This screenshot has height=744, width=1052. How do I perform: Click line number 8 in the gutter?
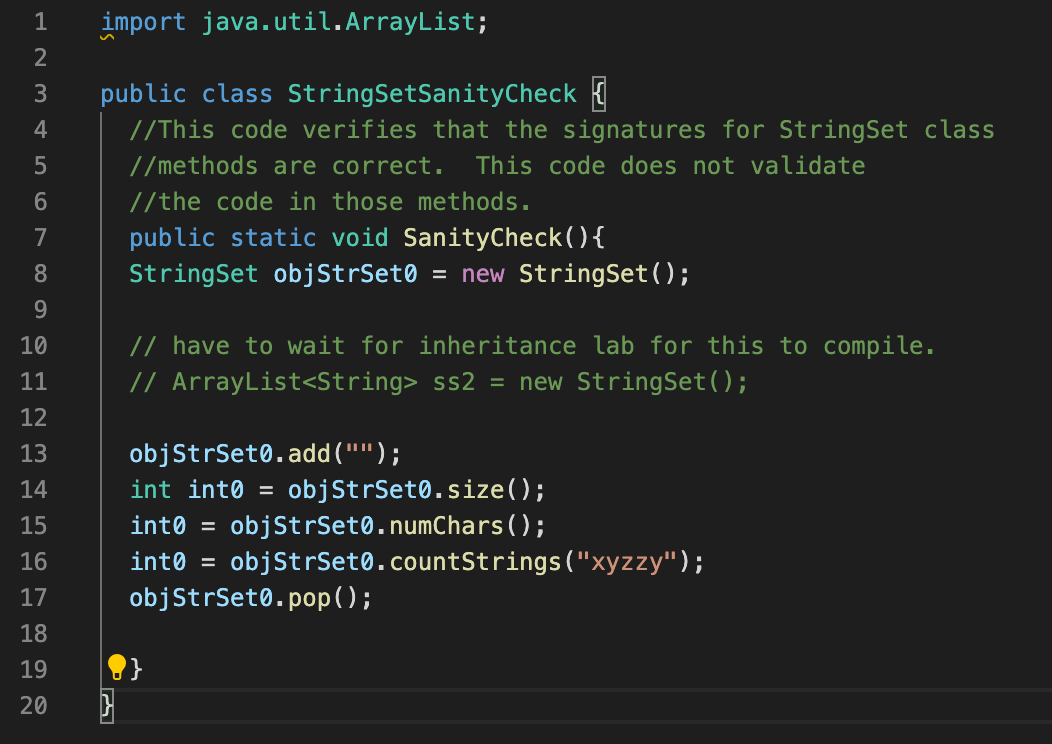40,273
